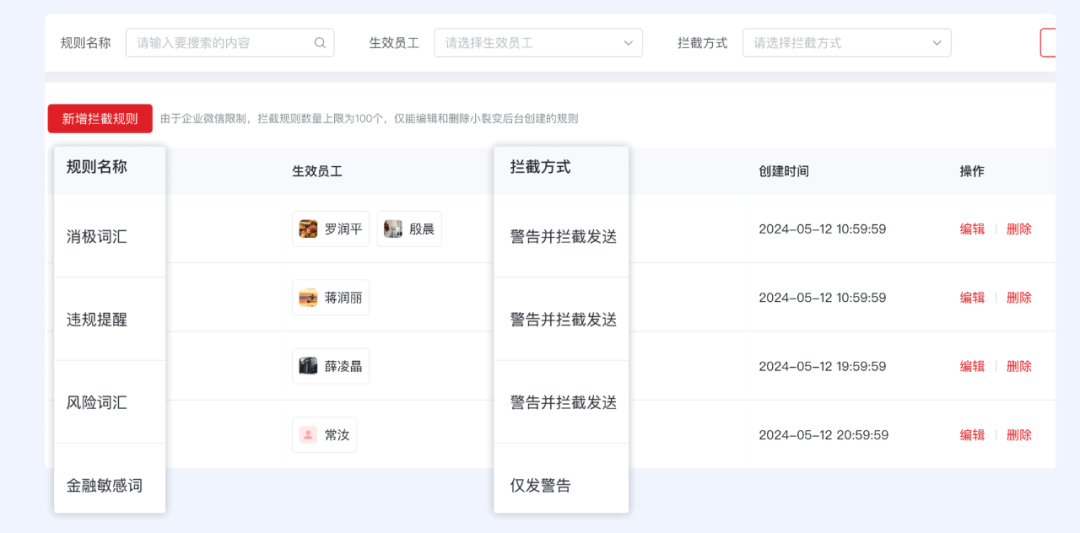Click 殷晨's avatar icon

[393, 229]
